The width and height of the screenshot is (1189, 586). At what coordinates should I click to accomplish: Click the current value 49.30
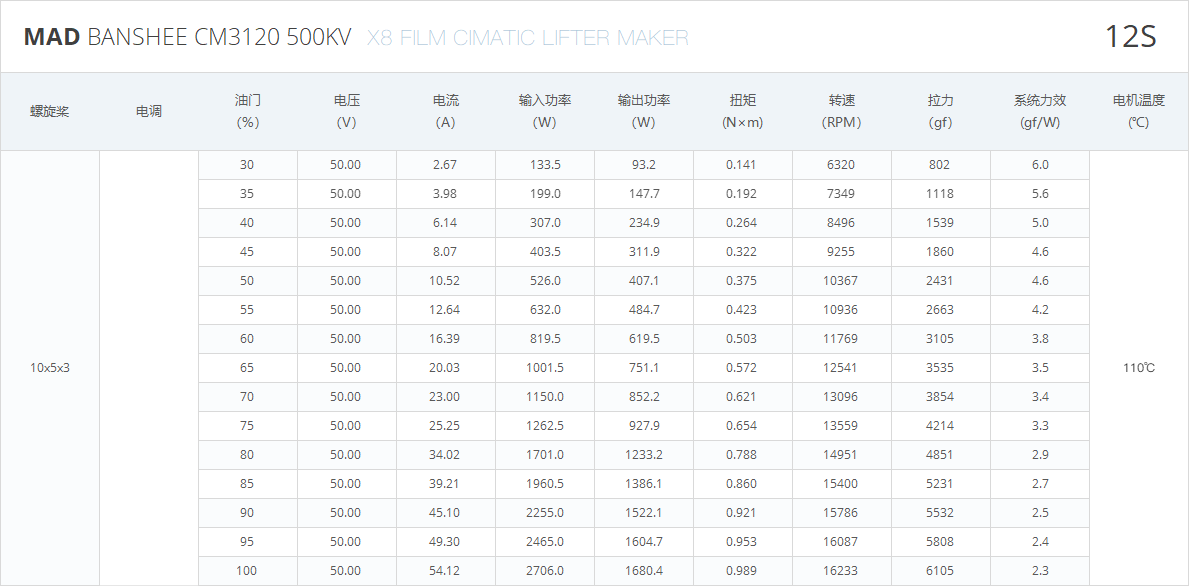point(444,541)
